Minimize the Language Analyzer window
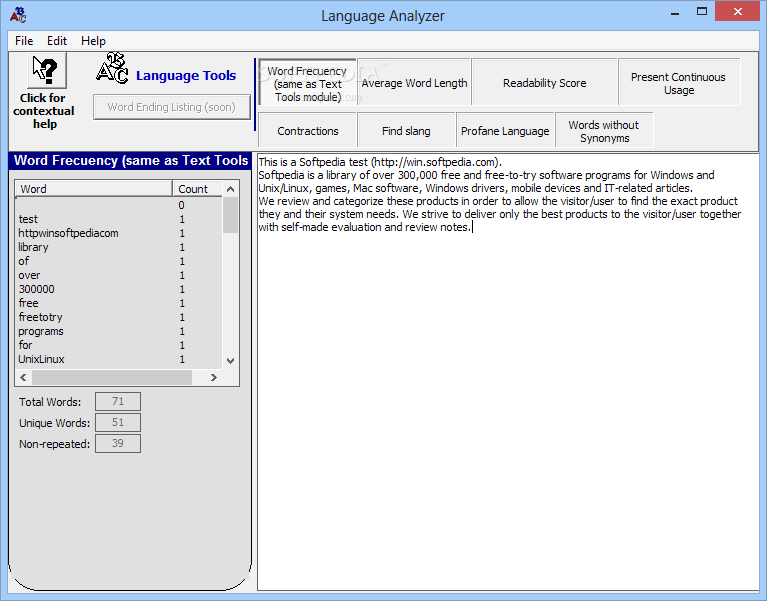The image size is (767, 601). tap(675, 12)
